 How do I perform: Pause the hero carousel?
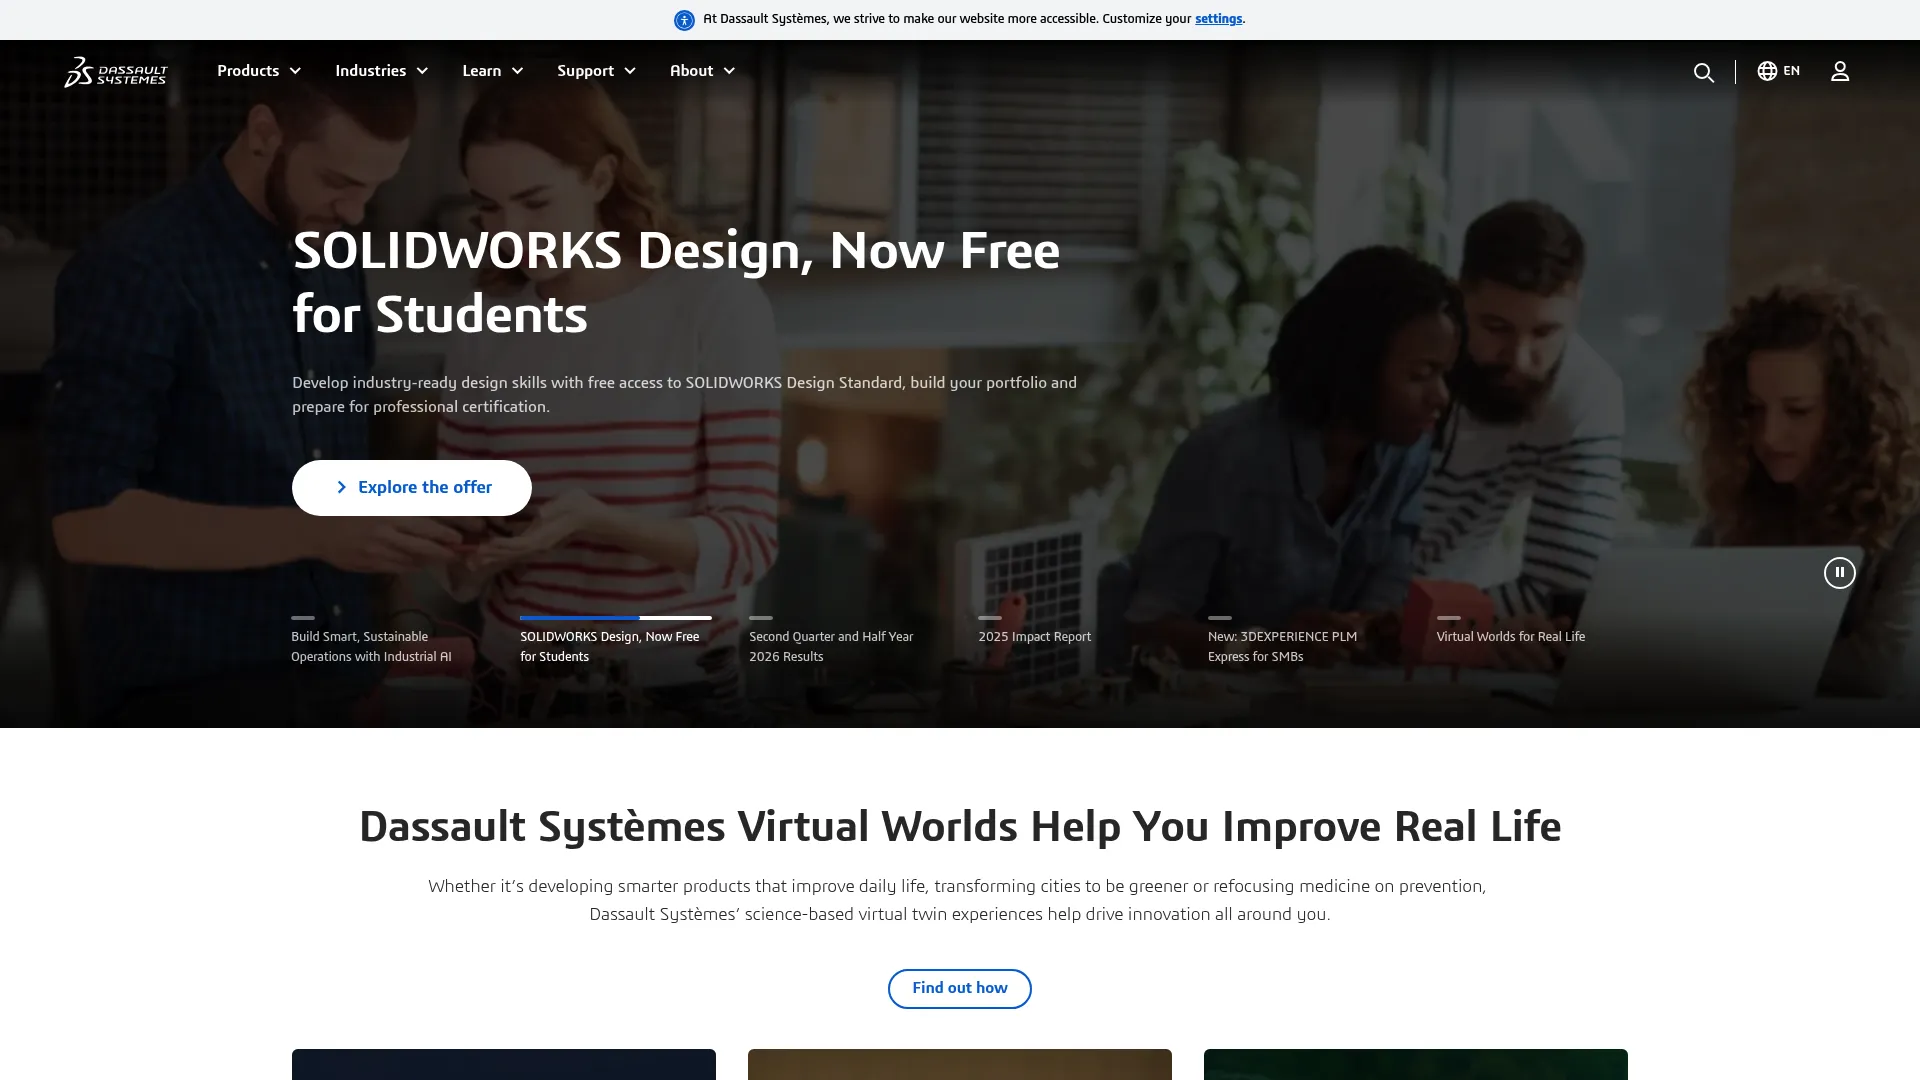coord(1839,573)
